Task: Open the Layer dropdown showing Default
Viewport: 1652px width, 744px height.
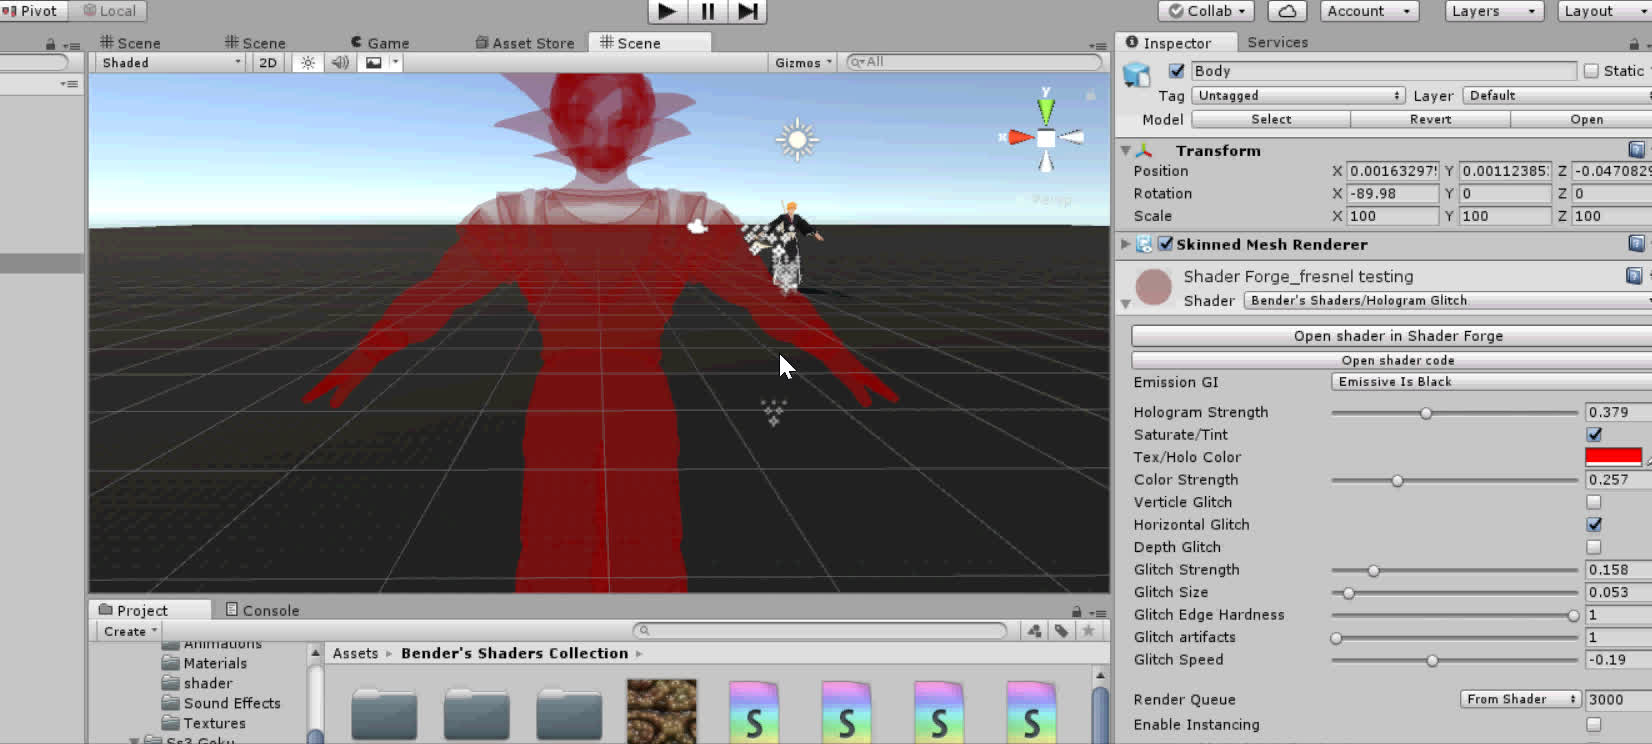Action: pyautogui.click(x=1557, y=96)
